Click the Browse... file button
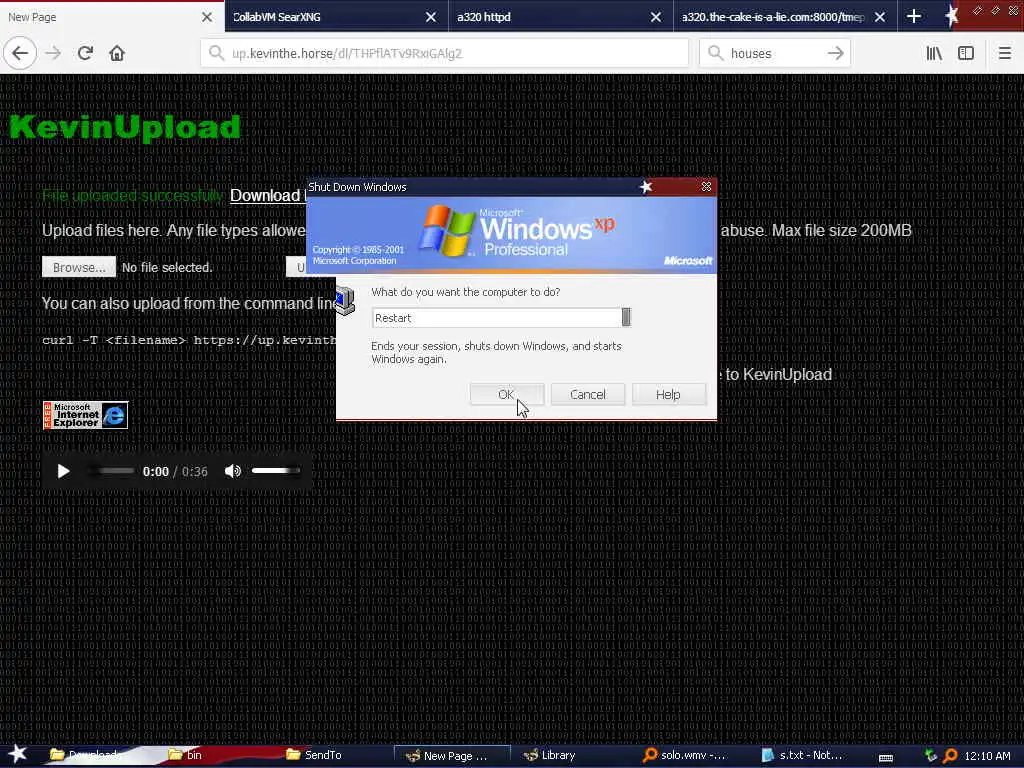Viewport: 1024px width, 768px height. pos(79,267)
